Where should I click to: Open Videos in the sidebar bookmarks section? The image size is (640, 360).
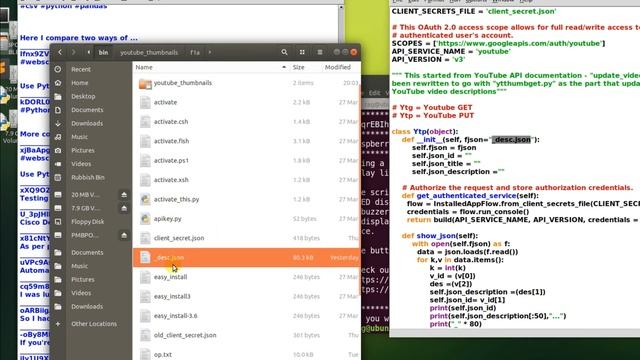point(81,293)
